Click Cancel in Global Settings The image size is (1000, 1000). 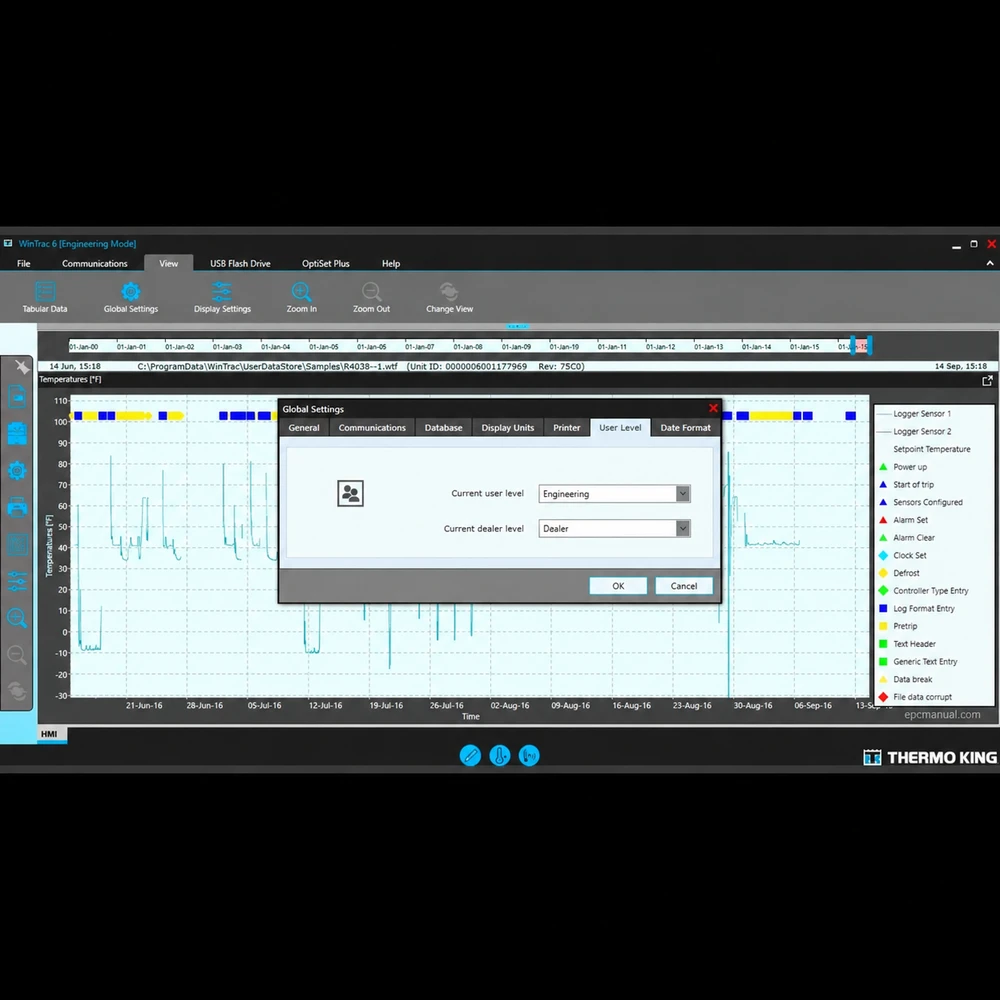click(684, 585)
